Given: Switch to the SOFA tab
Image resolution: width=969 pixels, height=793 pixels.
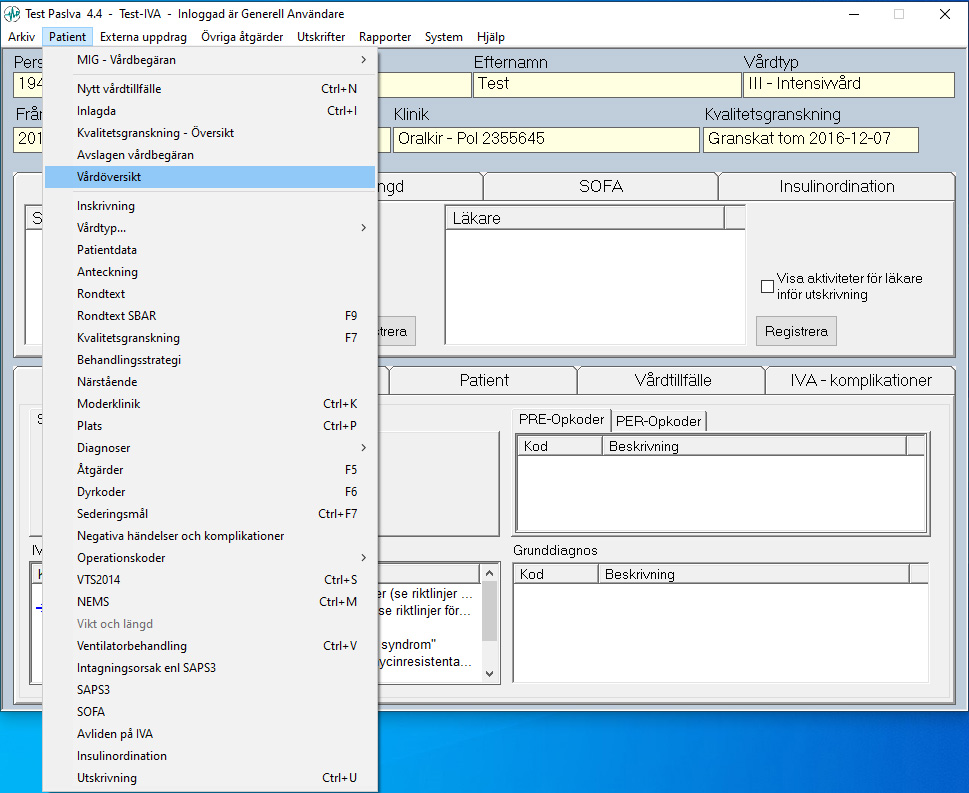Looking at the screenshot, I should (600, 187).
